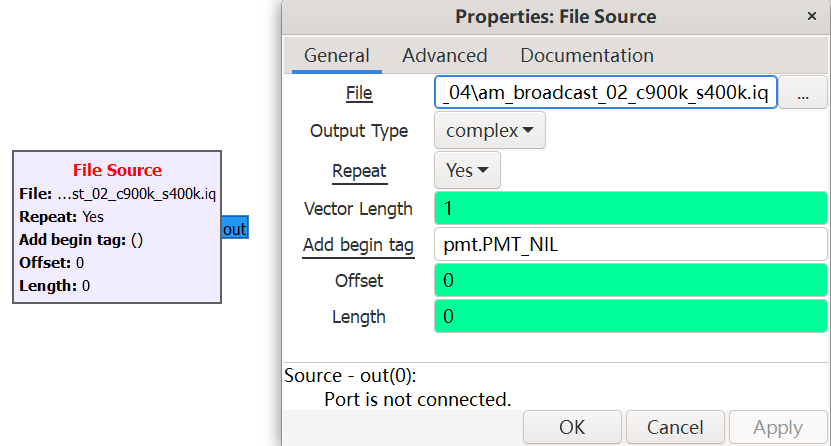
Task: Click the Length value field
Action: pos(630,317)
